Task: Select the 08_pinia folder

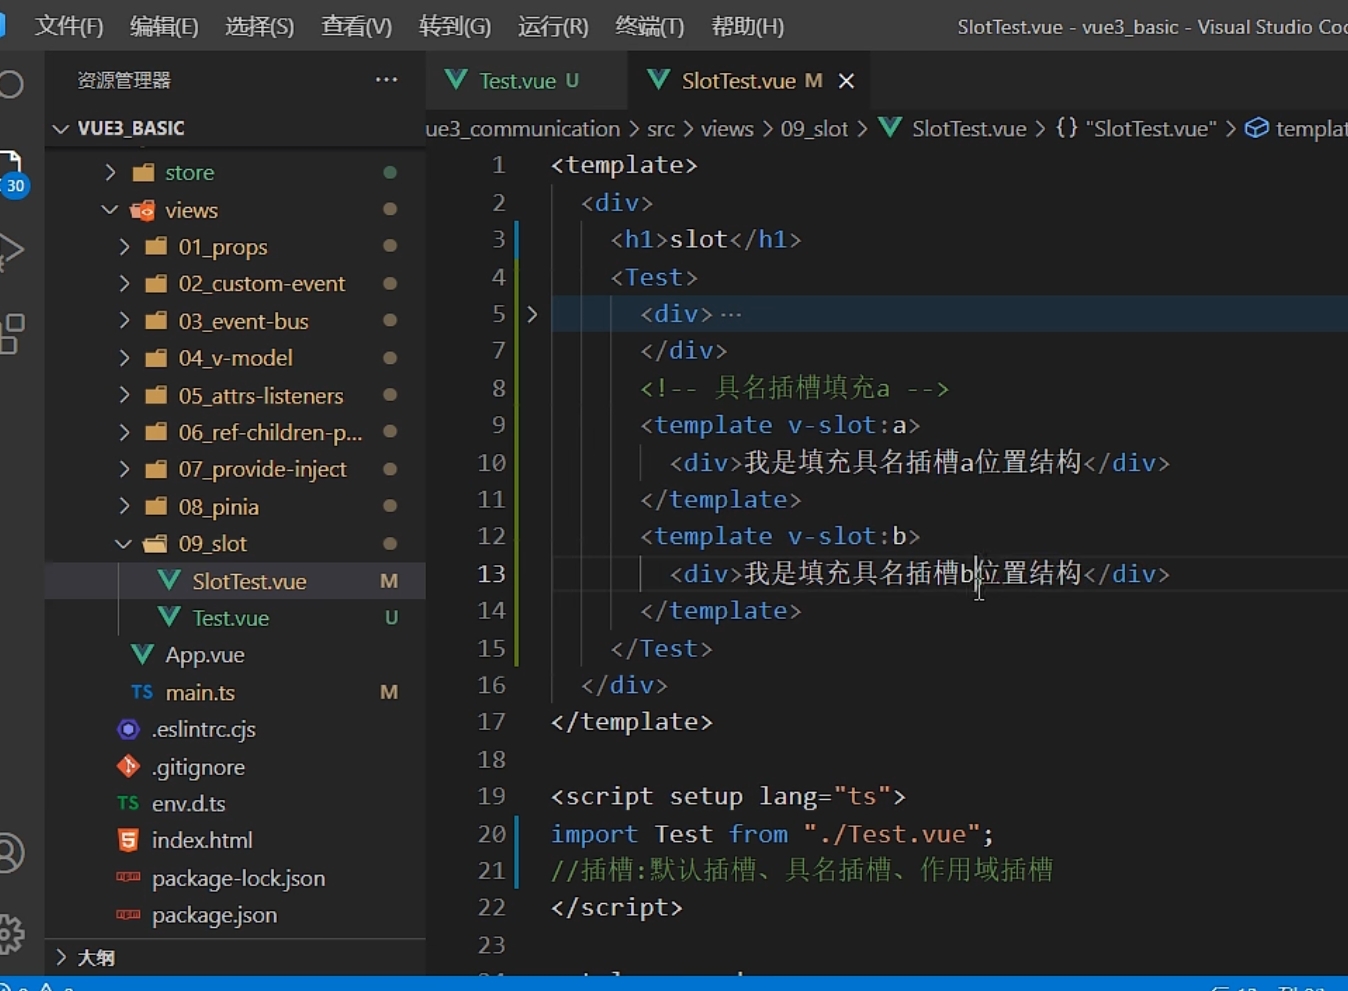Action: [235, 506]
